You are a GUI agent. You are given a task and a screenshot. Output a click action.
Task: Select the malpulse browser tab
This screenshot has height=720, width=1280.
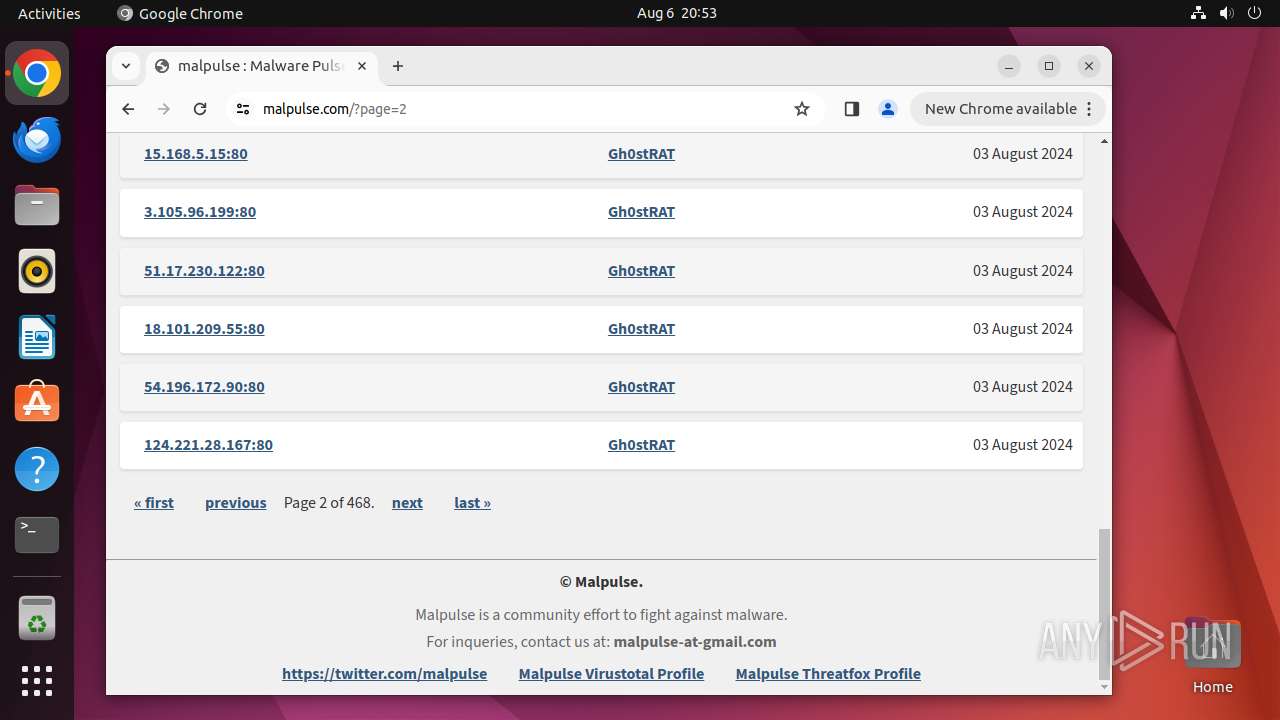point(261,66)
